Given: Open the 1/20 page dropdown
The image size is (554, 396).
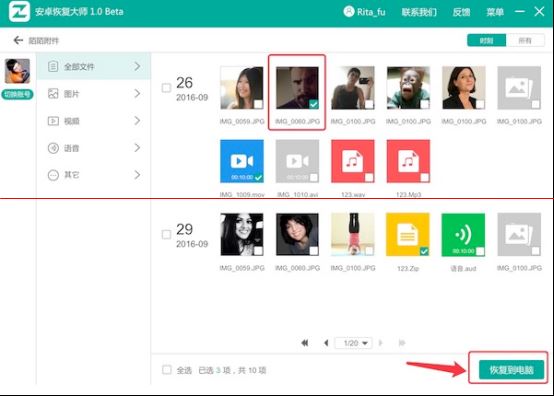Looking at the screenshot, I should 354,343.
